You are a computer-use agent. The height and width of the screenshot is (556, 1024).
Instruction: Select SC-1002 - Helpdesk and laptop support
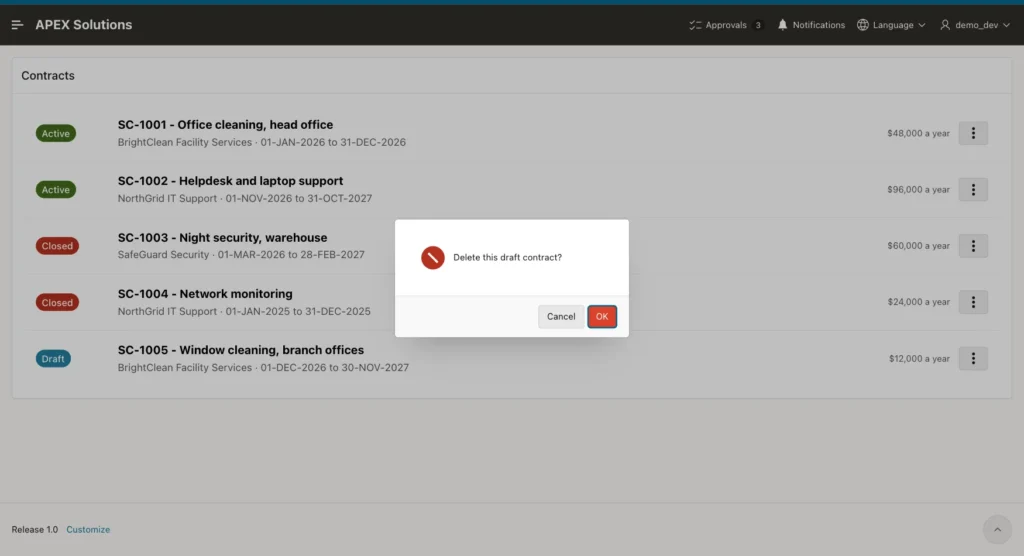[230, 180]
